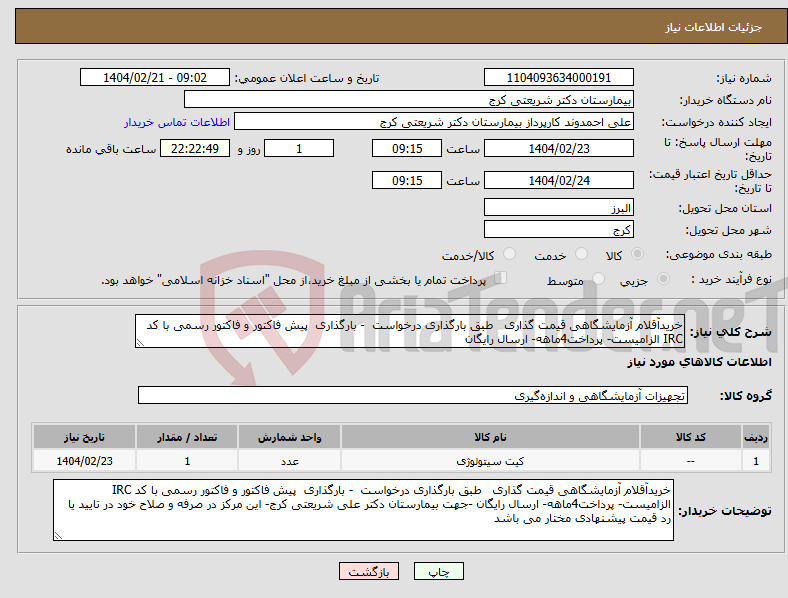
Task: Click the بازگشت back button
Action: click(369, 571)
